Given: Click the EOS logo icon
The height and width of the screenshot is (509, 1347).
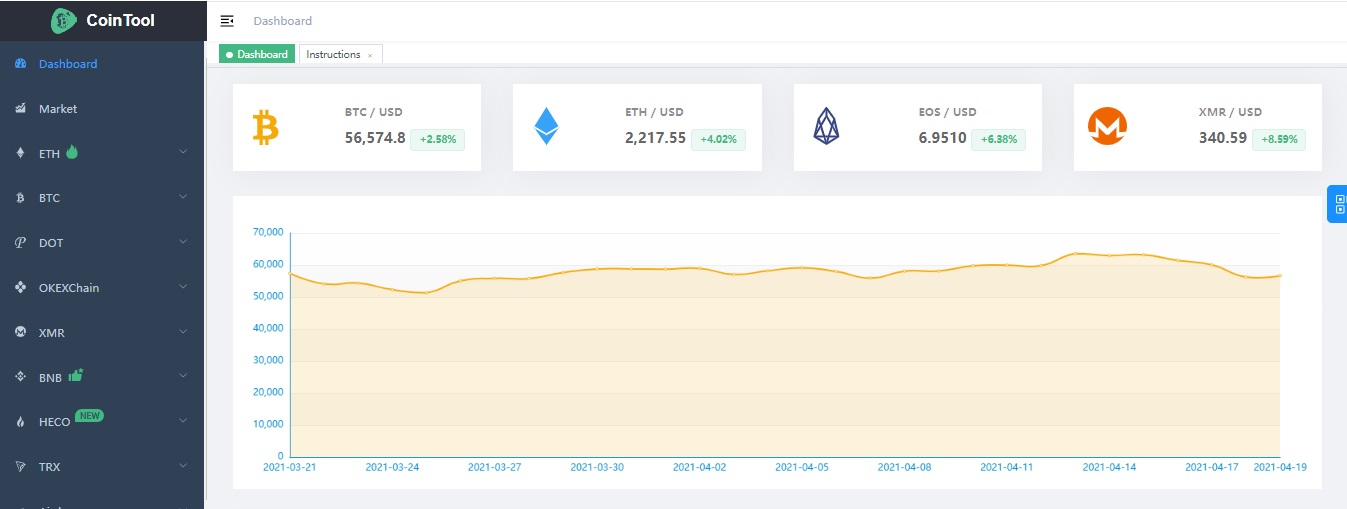Looking at the screenshot, I should [x=826, y=127].
